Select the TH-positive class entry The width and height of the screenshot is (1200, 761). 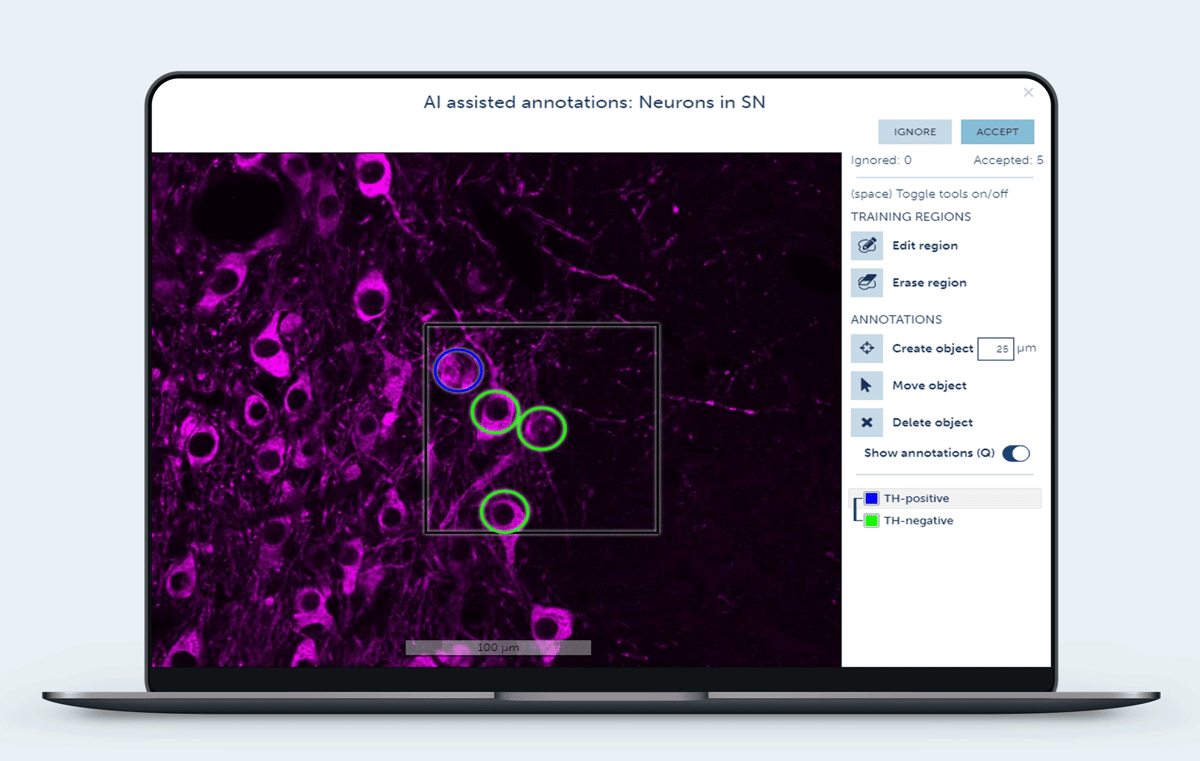[x=915, y=498]
